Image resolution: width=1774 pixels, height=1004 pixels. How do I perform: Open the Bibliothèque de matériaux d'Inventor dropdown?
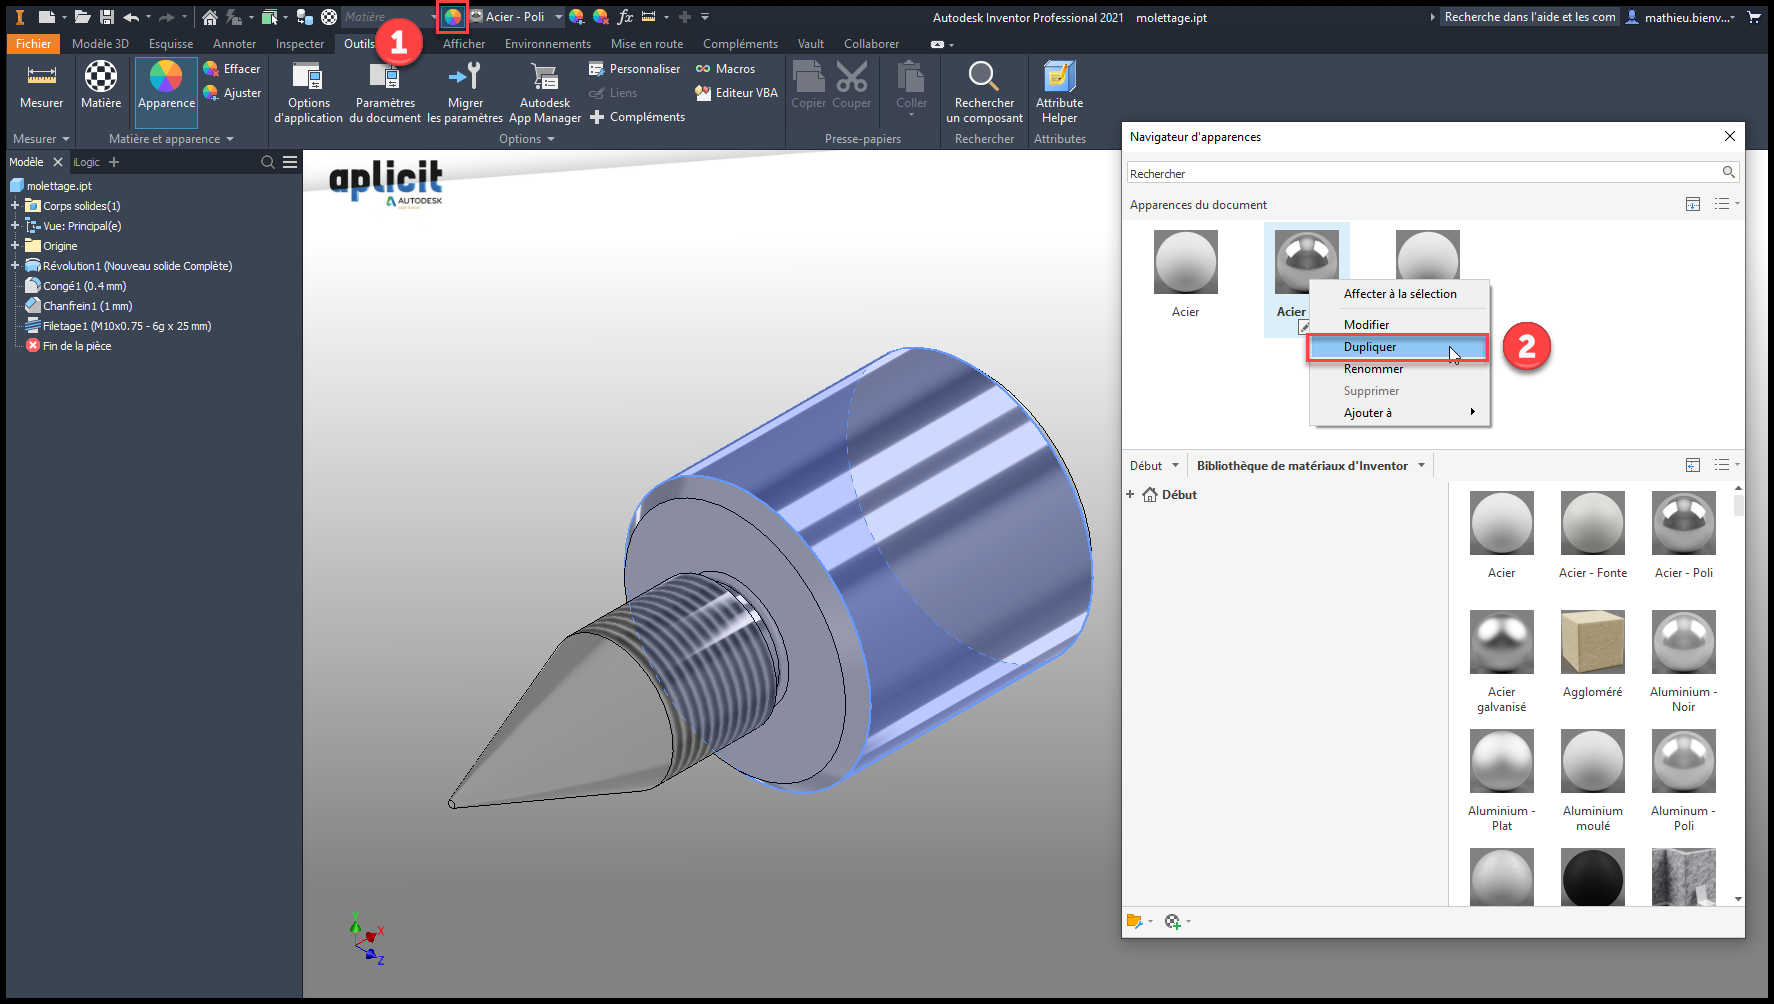(1421, 466)
